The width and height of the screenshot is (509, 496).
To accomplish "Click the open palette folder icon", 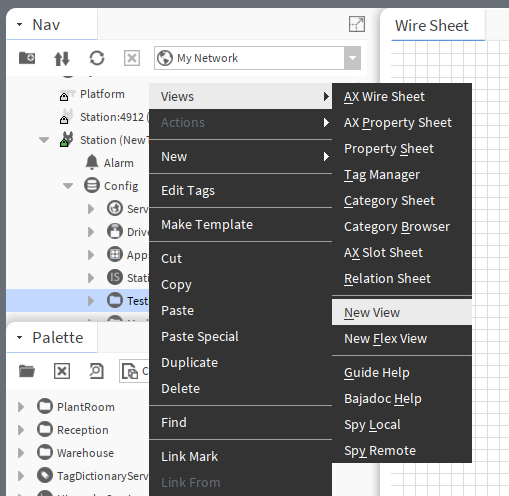I will point(27,371).
